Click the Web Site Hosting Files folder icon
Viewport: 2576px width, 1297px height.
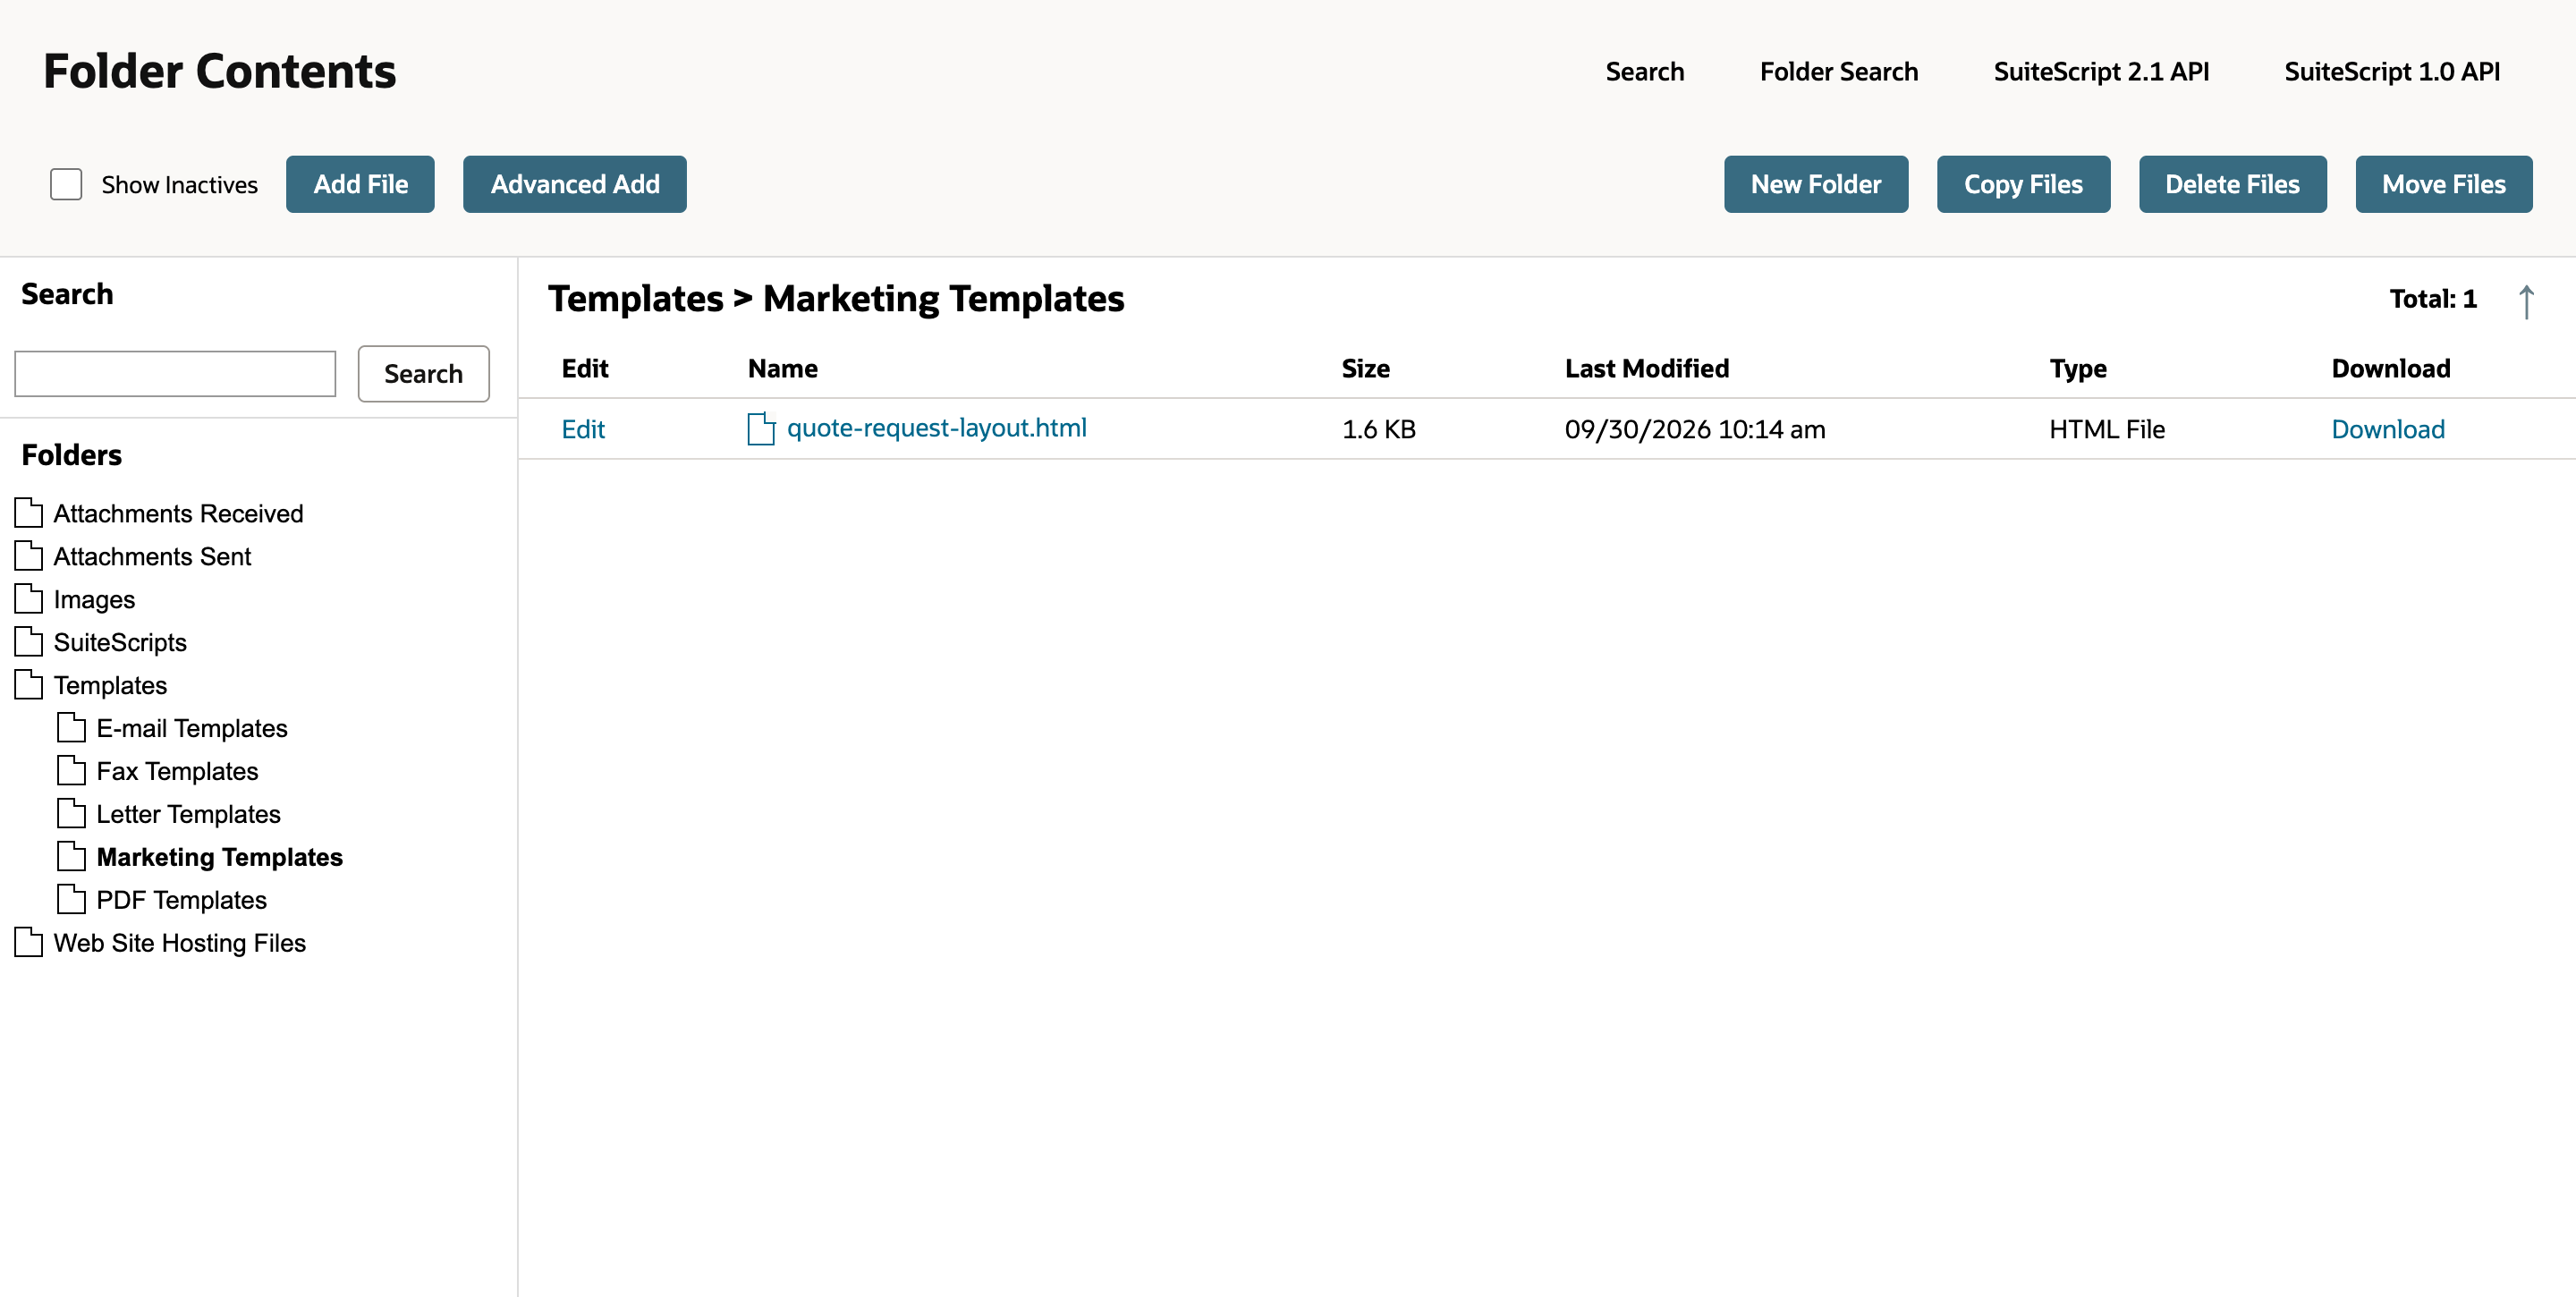pyautogui.click(x=29, y=943)
